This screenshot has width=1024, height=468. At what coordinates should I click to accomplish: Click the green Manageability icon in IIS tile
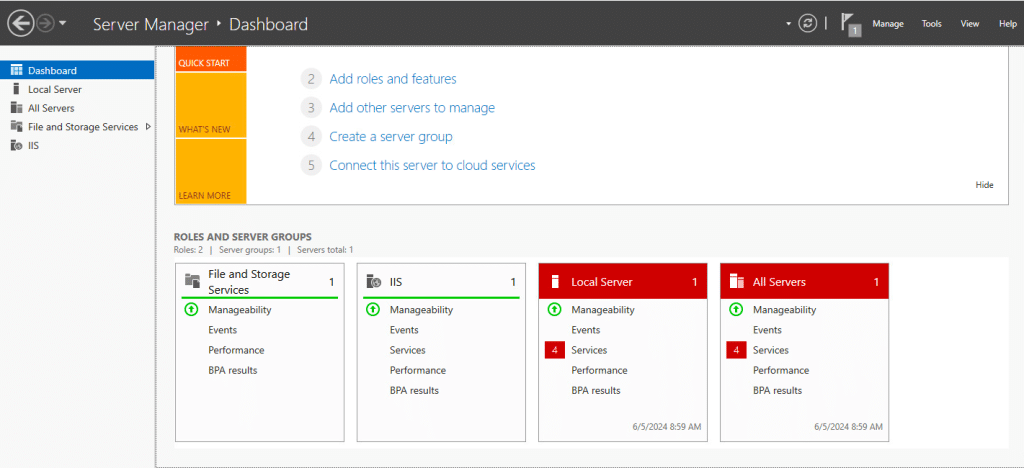(x=373, y=310)
